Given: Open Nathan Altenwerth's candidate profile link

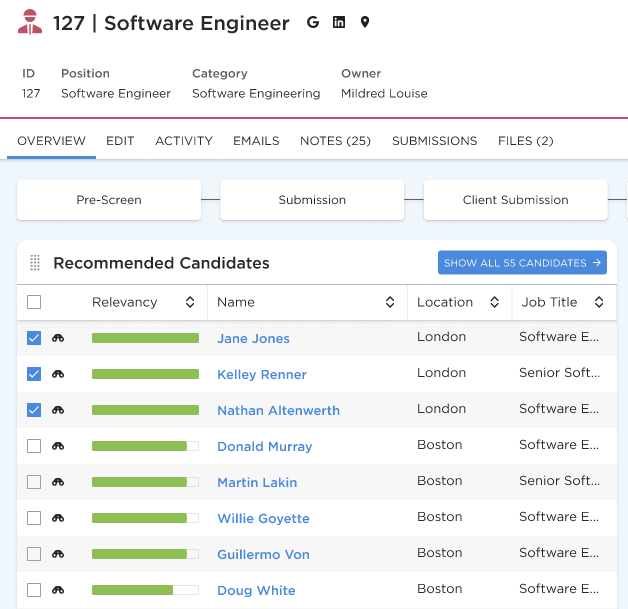Looking at the screenshot, I should pyautogui.click(x=278, y=410).
